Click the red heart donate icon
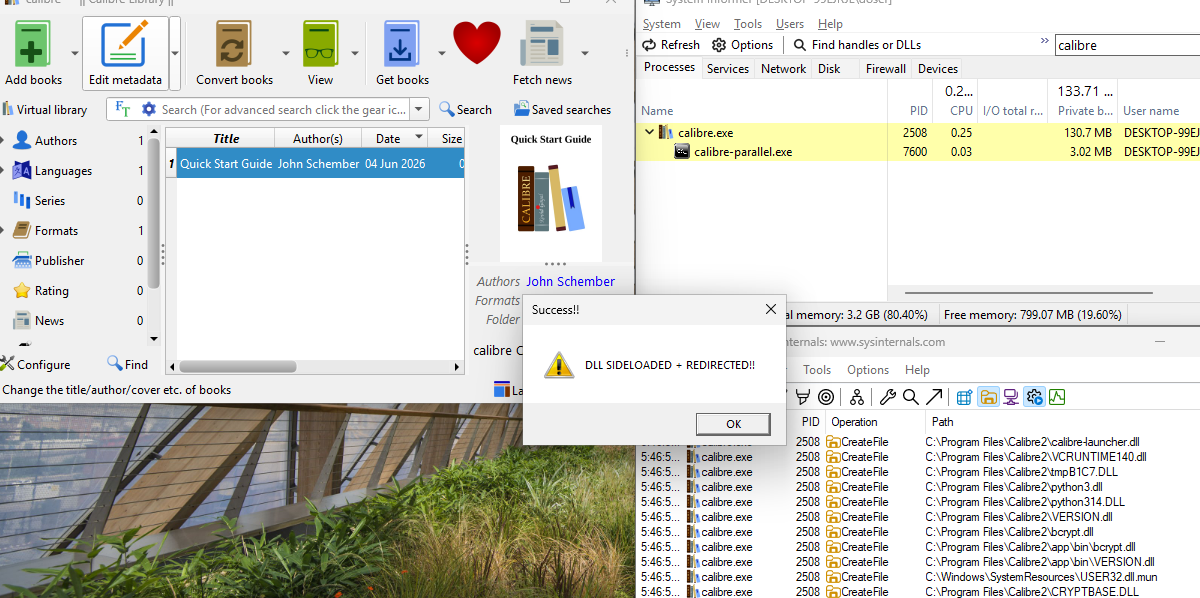 coord(477,43)
